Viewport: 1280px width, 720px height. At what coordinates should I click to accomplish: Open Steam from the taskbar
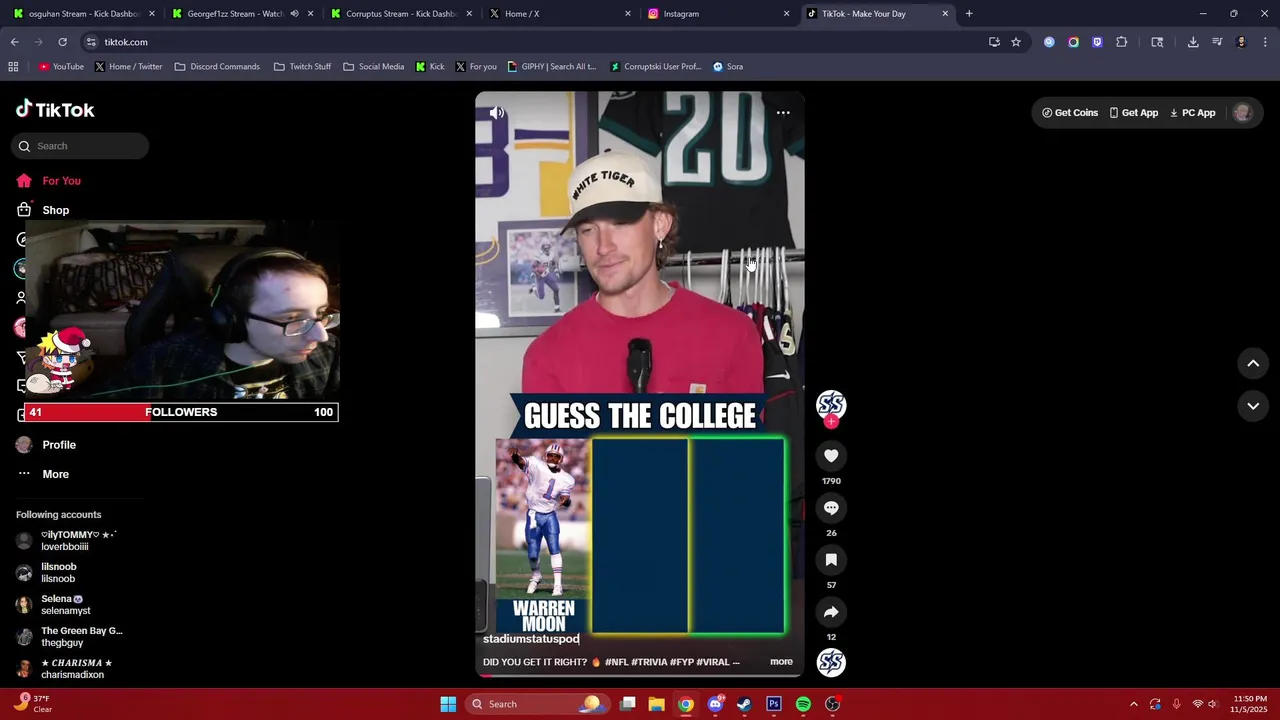point(744,704)
